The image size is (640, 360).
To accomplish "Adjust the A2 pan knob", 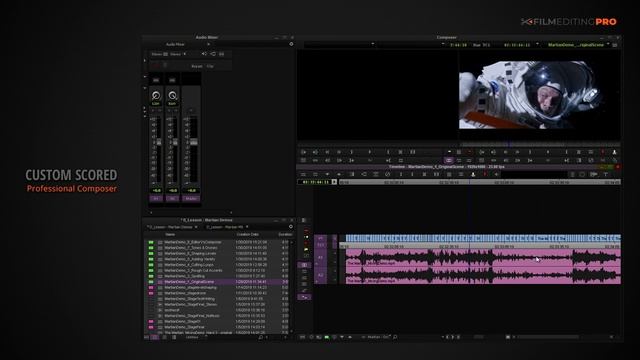I will [172, 96].
